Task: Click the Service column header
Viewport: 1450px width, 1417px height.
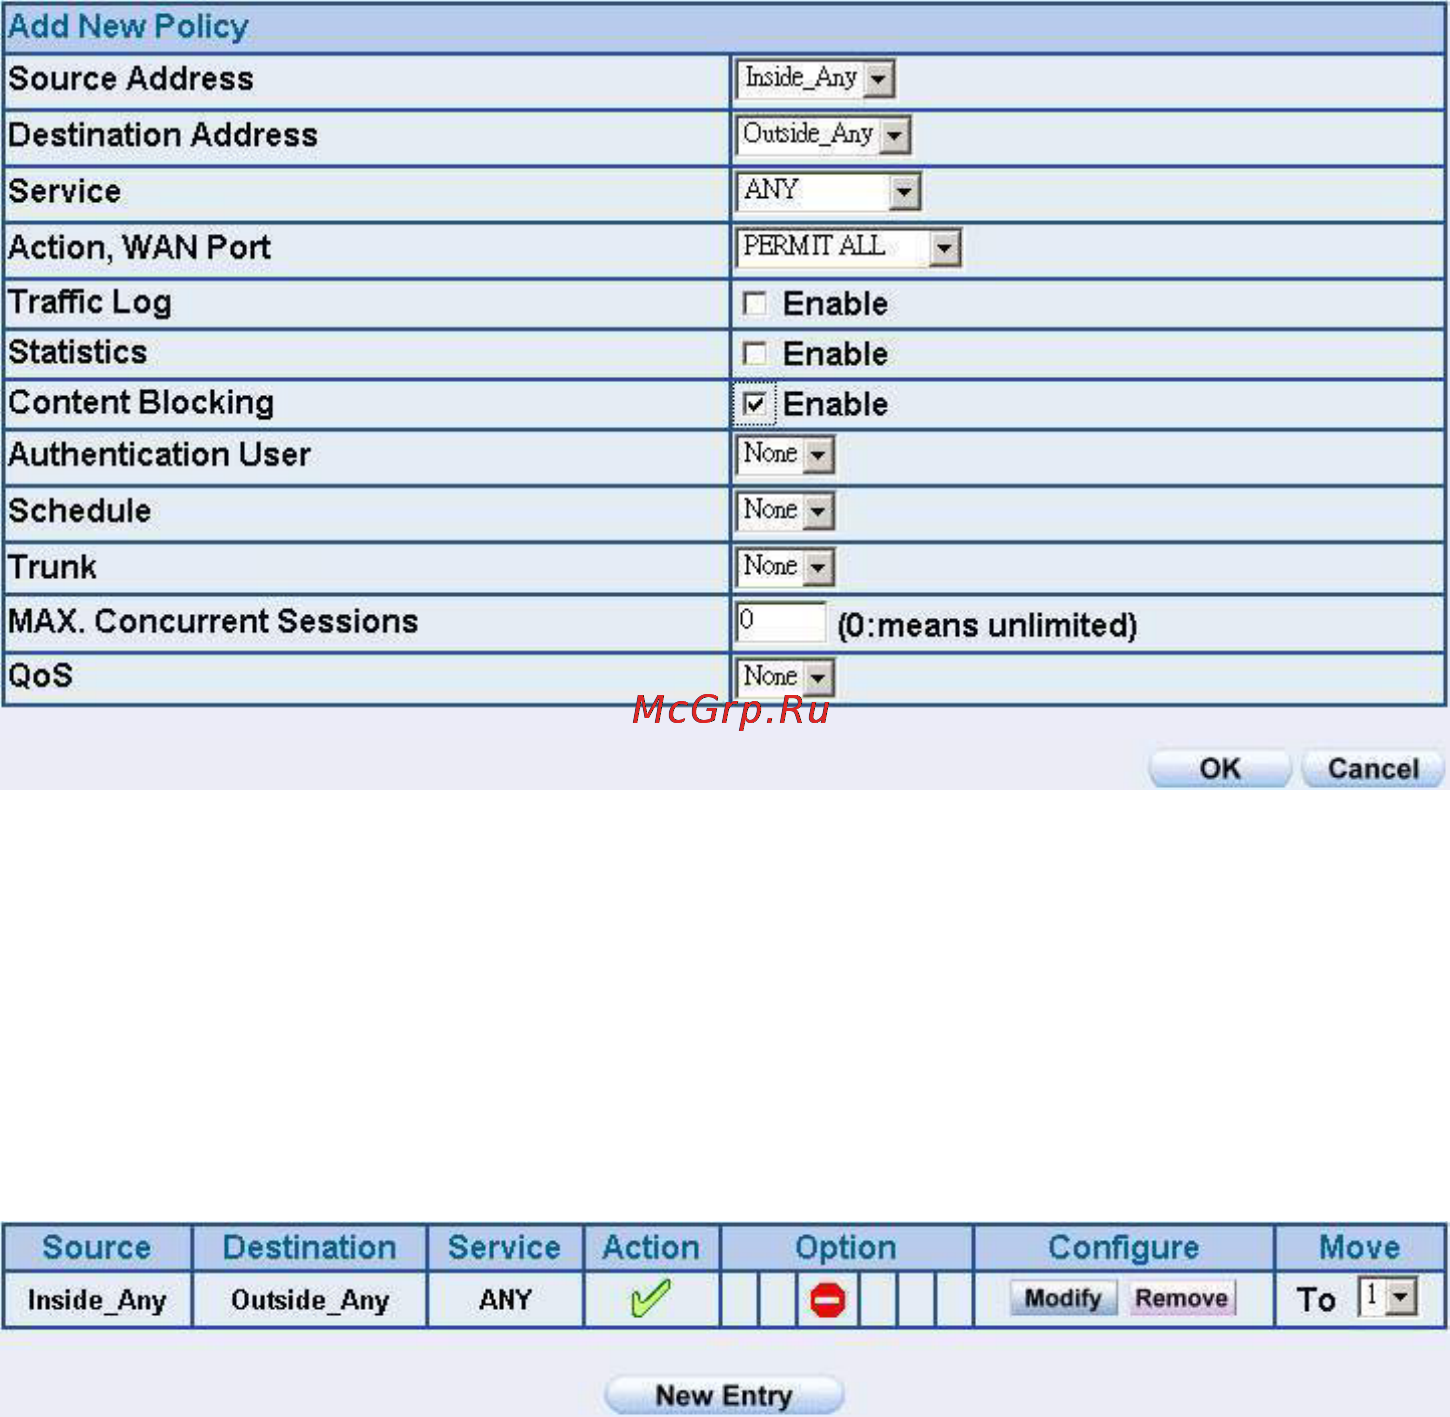Action: 504,1247
